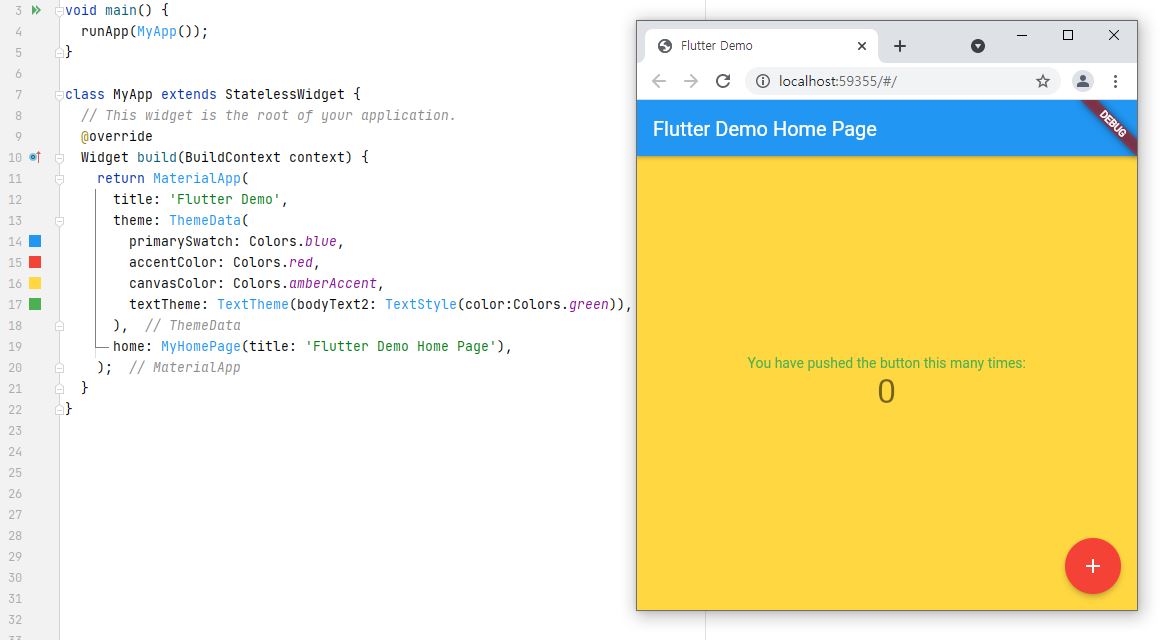This screenshot has width=1161, height=640.
Task: Open the blue color swatch on line 14
Action: click(35, 241)
